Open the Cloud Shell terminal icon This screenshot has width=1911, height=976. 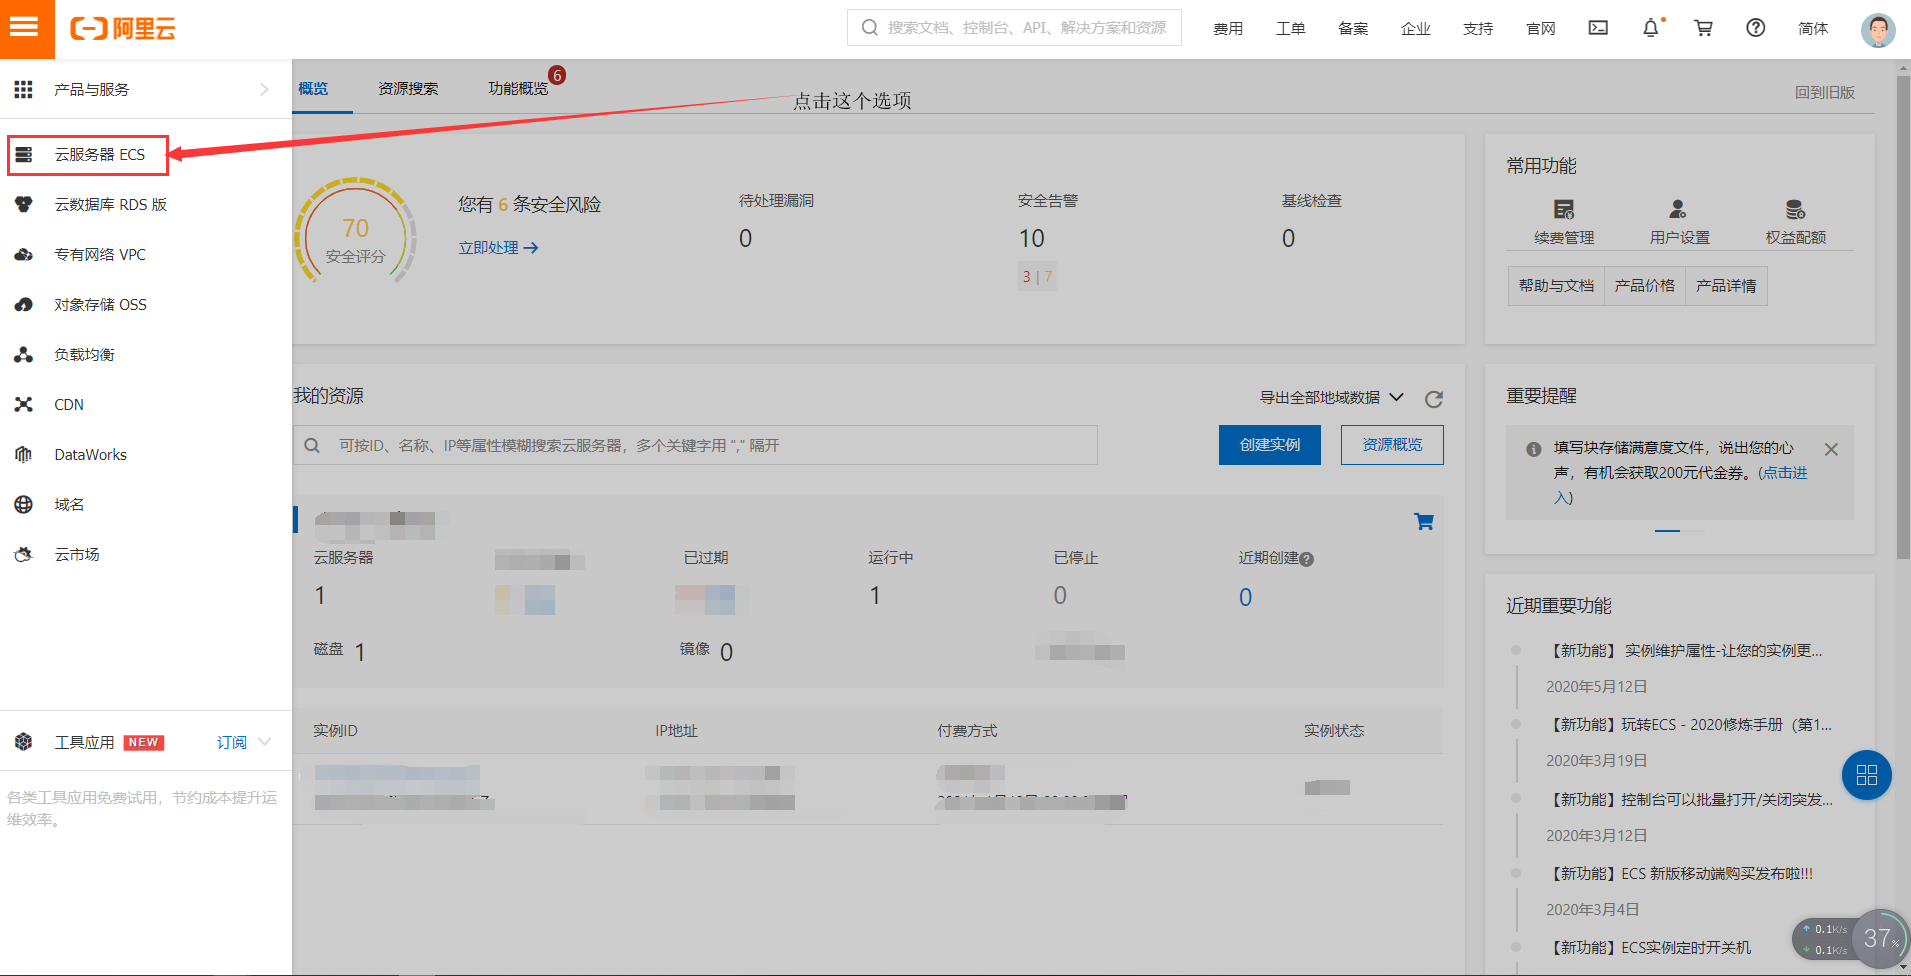point(1598,28)
